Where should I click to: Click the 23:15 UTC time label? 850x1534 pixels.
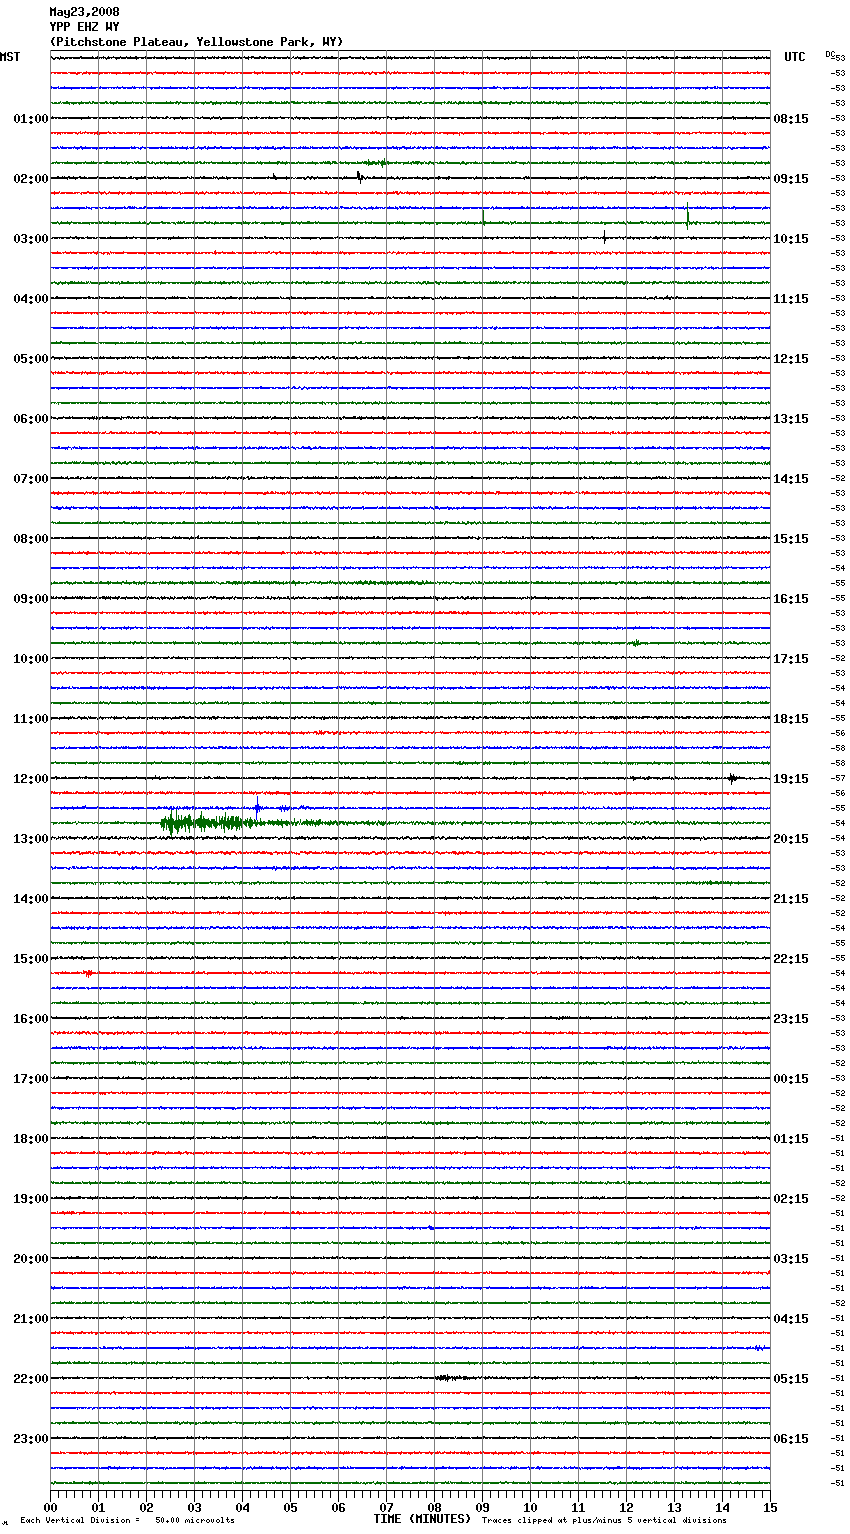791,1019
